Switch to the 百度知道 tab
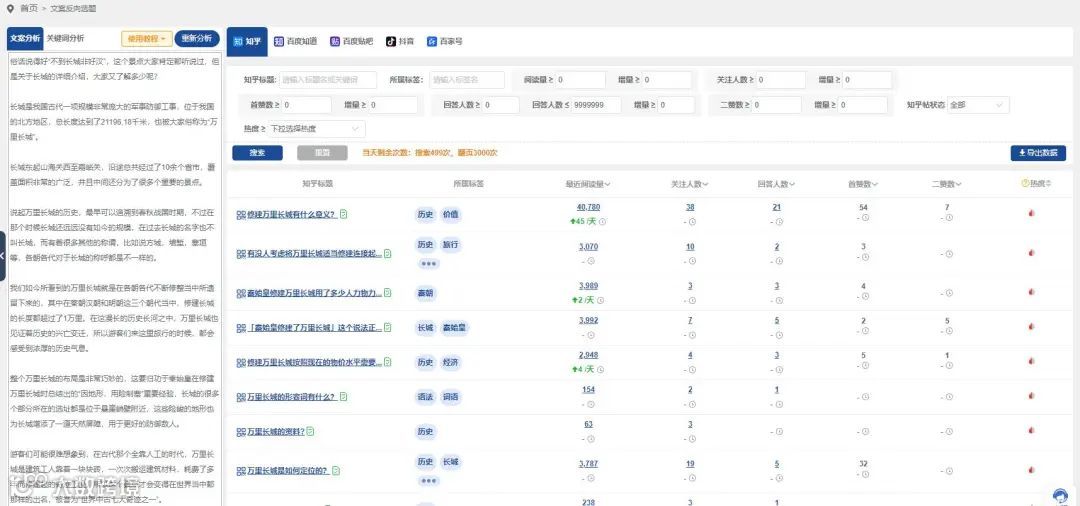 pos(295,41)
